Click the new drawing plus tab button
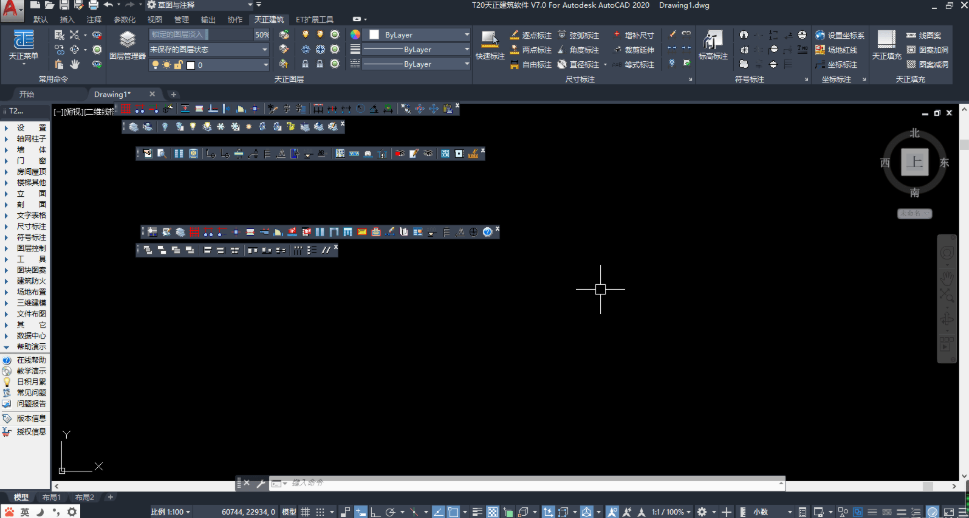The width and height of the screenshot is (969, 518). tap(174, 95)
